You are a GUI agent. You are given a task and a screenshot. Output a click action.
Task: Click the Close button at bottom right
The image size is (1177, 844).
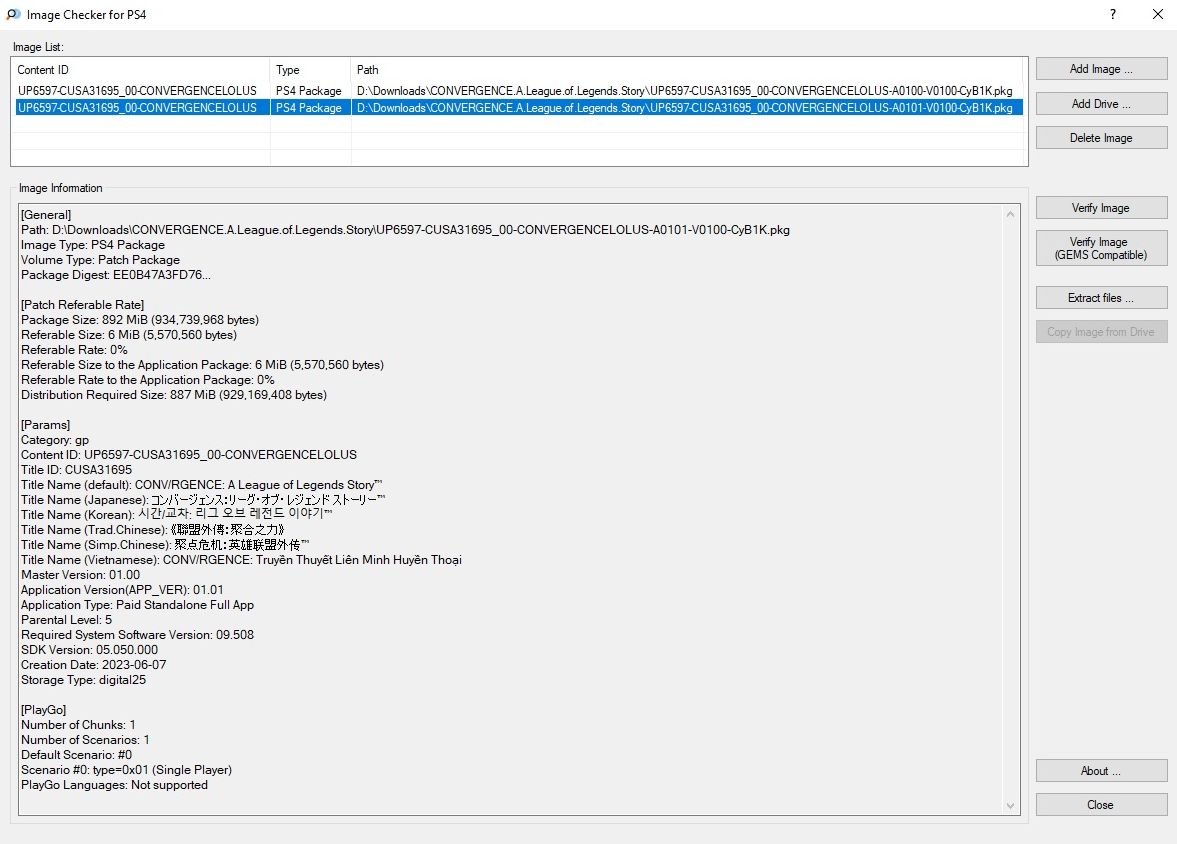[x=1101, y=805]
